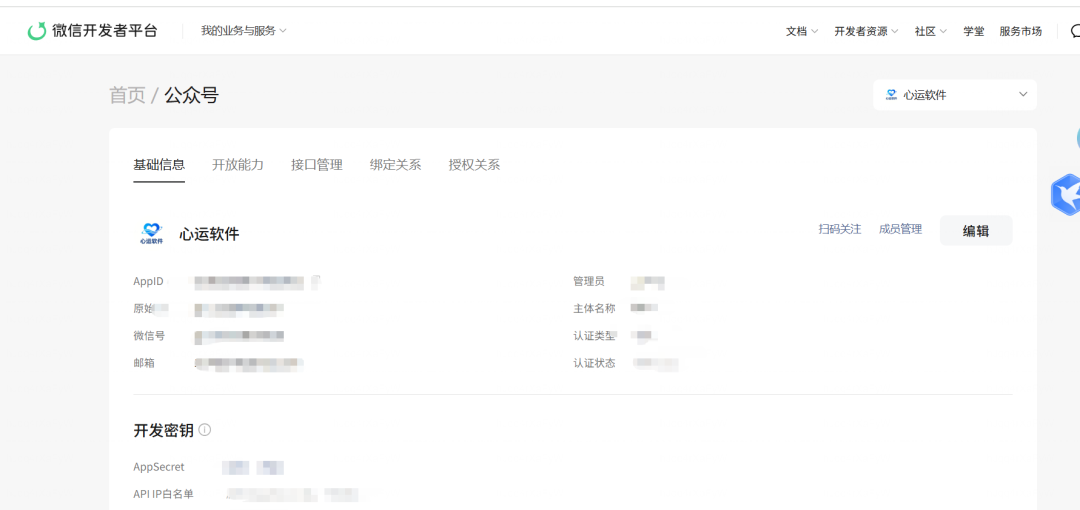Click the 主体名称 label

tap(594, 308)
